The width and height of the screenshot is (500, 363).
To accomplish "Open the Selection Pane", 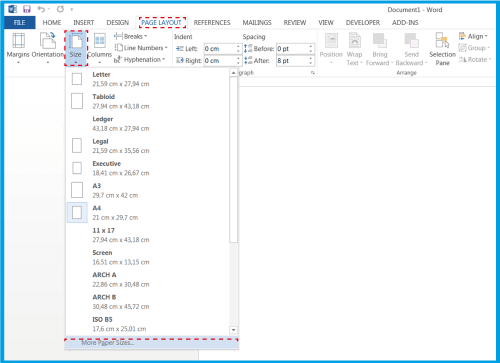I will [442, 49].
